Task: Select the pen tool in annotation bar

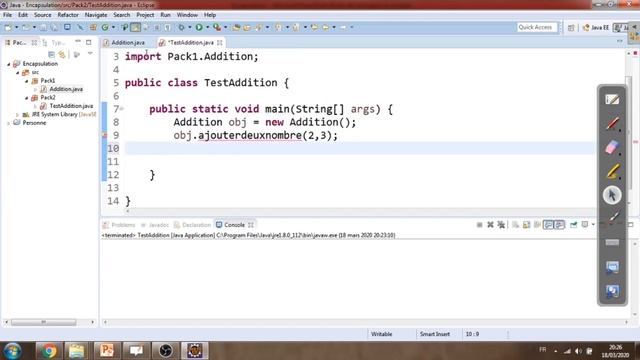Action: point(612,123)
